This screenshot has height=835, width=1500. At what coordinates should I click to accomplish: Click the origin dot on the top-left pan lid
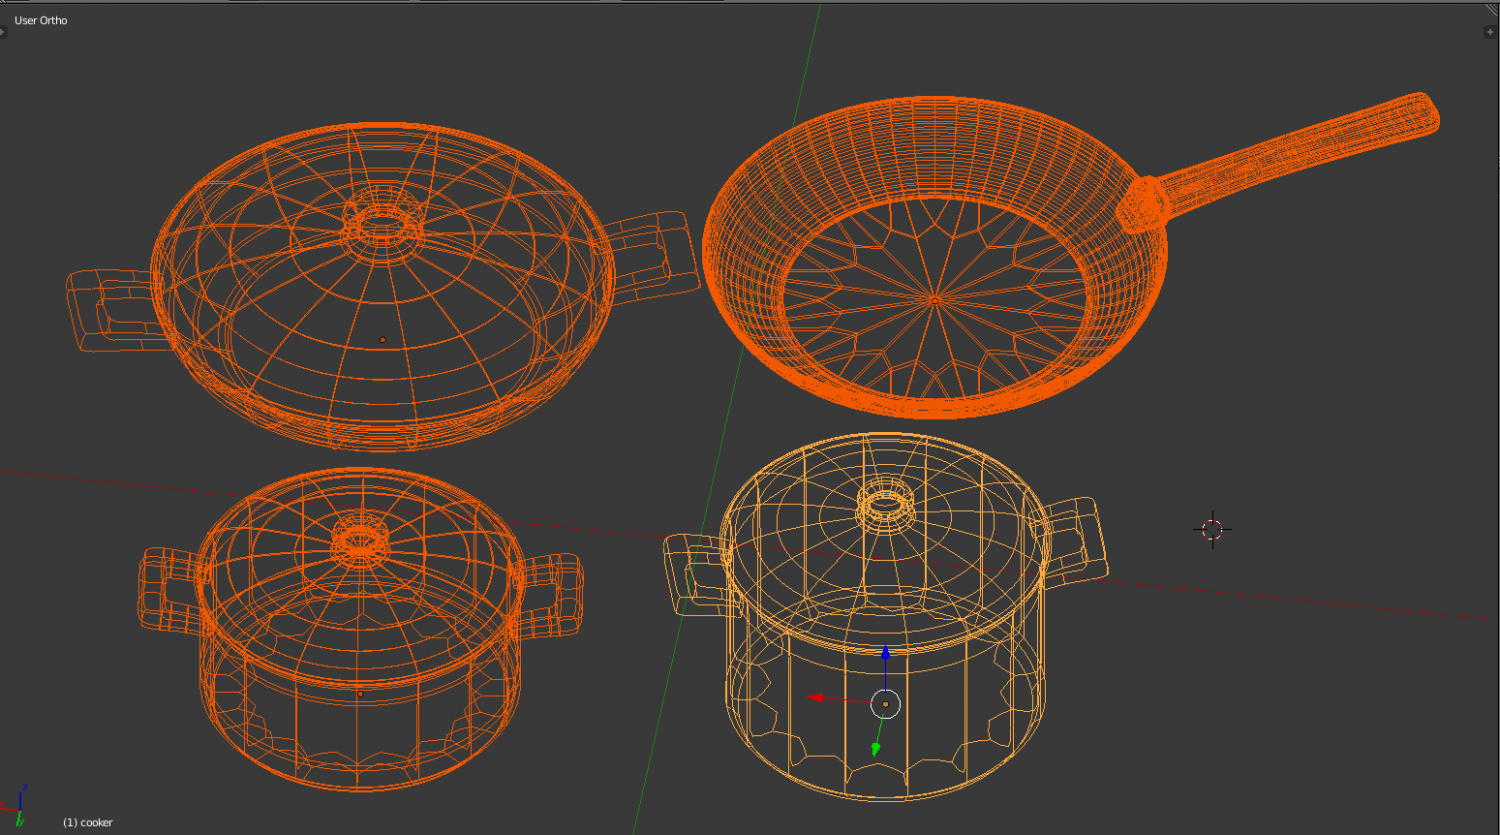[x=383, y=339]
